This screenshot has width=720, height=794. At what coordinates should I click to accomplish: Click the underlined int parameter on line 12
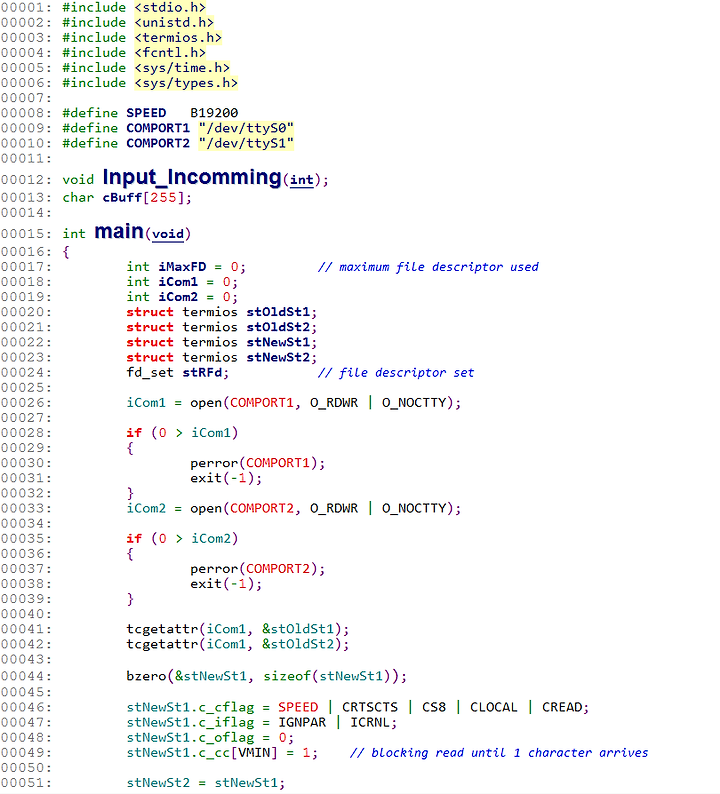pos(301,180)
